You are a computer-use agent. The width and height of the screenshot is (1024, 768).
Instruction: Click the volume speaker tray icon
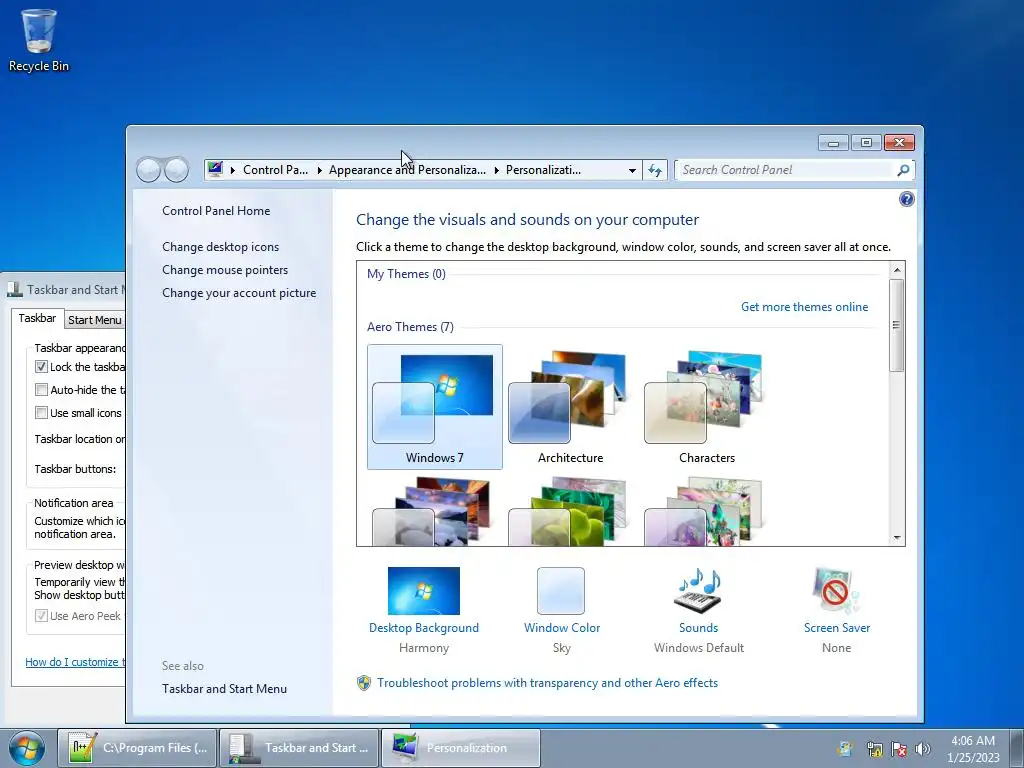(923, 749)
